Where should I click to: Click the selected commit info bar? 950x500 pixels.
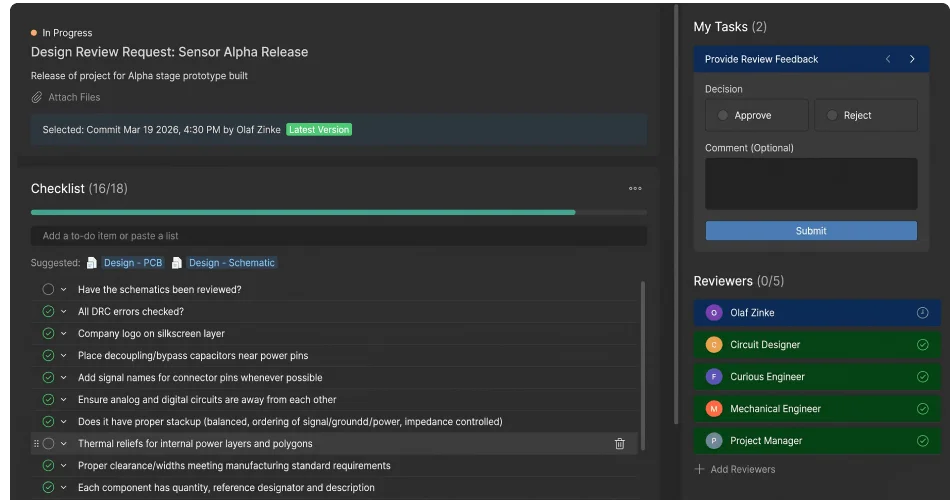click(x=339, y=130)
